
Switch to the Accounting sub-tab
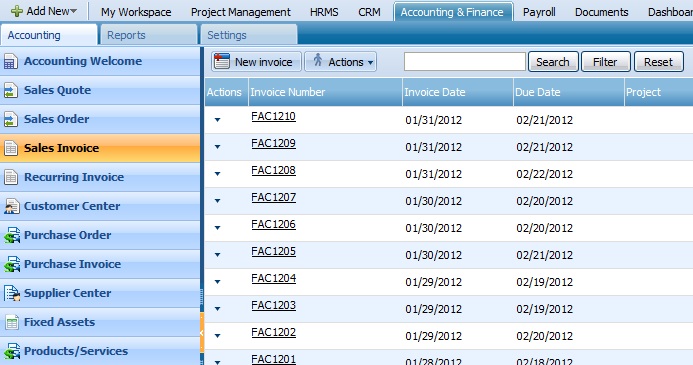[x=49, y=35]
